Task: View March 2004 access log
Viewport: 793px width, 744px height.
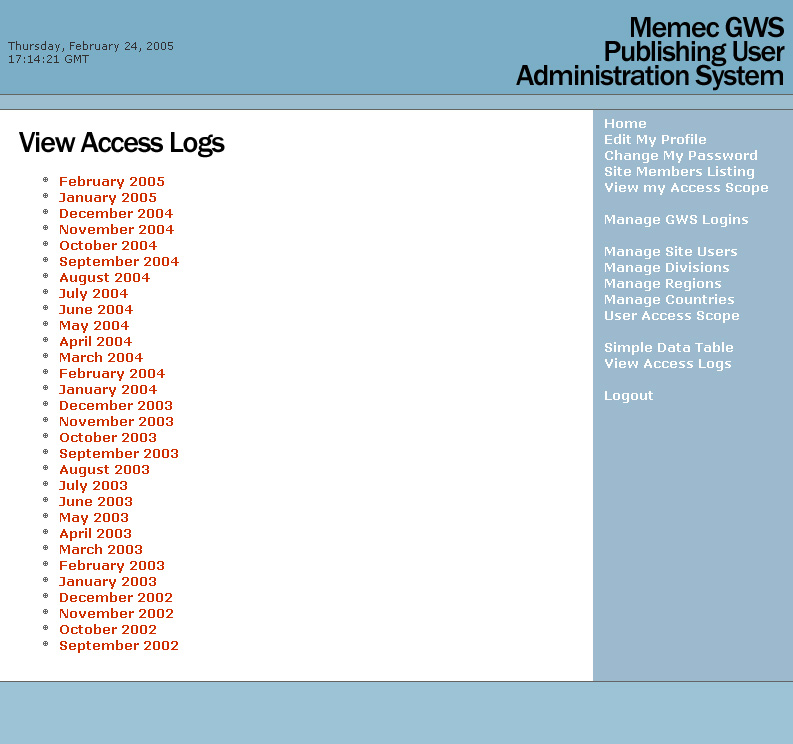Action: pos(101,357)
